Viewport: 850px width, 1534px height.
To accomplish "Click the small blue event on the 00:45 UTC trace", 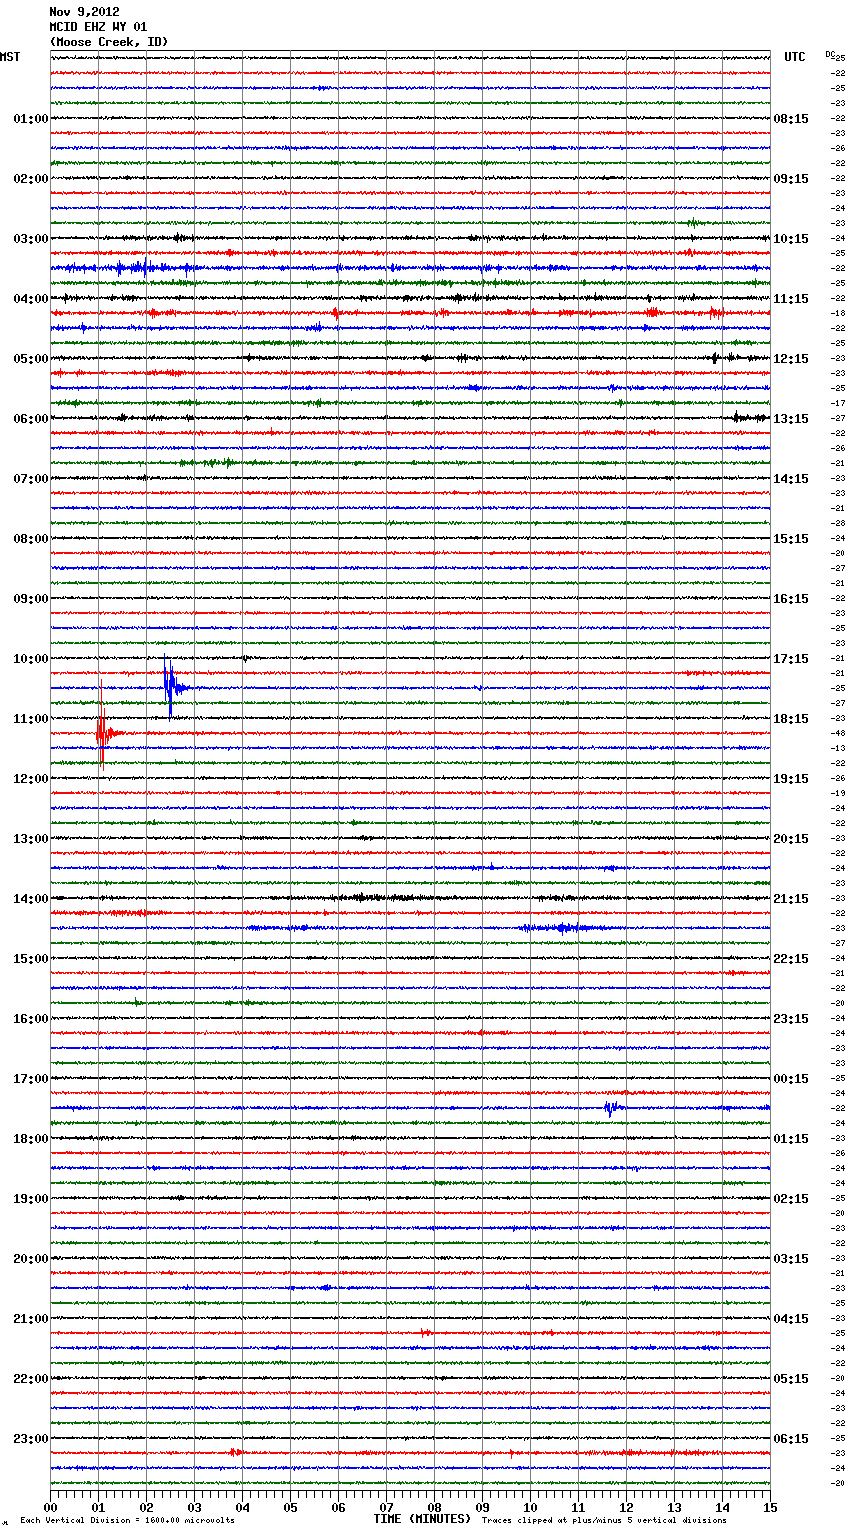I will (x=613, y=1107).
